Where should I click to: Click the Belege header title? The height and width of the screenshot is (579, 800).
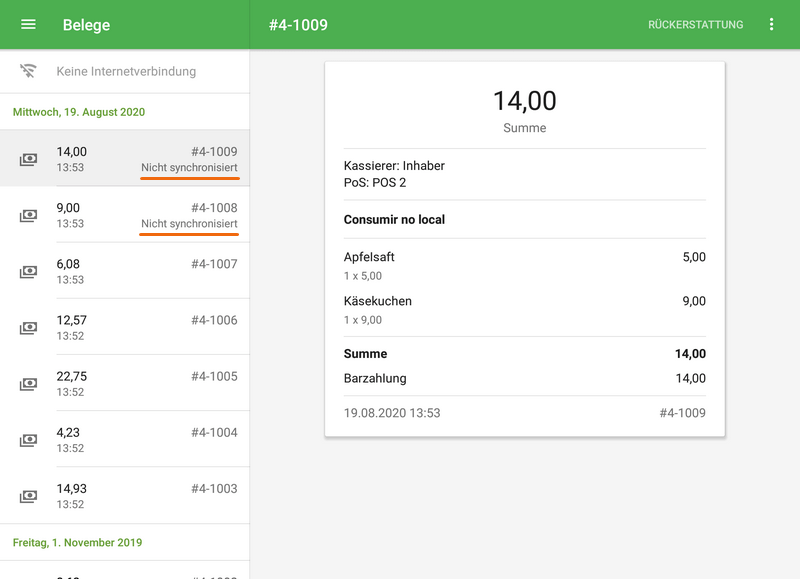tap(86, 25)
